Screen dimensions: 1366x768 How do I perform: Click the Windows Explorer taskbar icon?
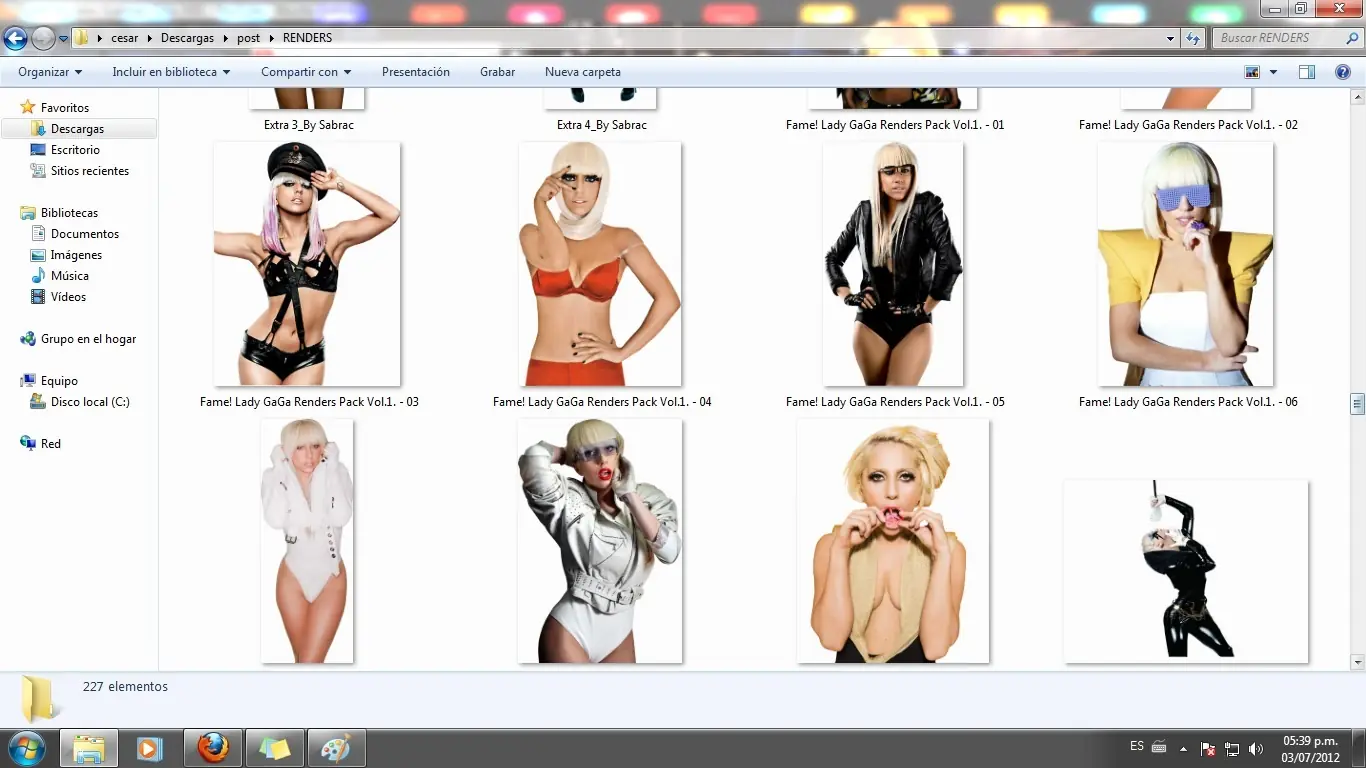point(89,748)
